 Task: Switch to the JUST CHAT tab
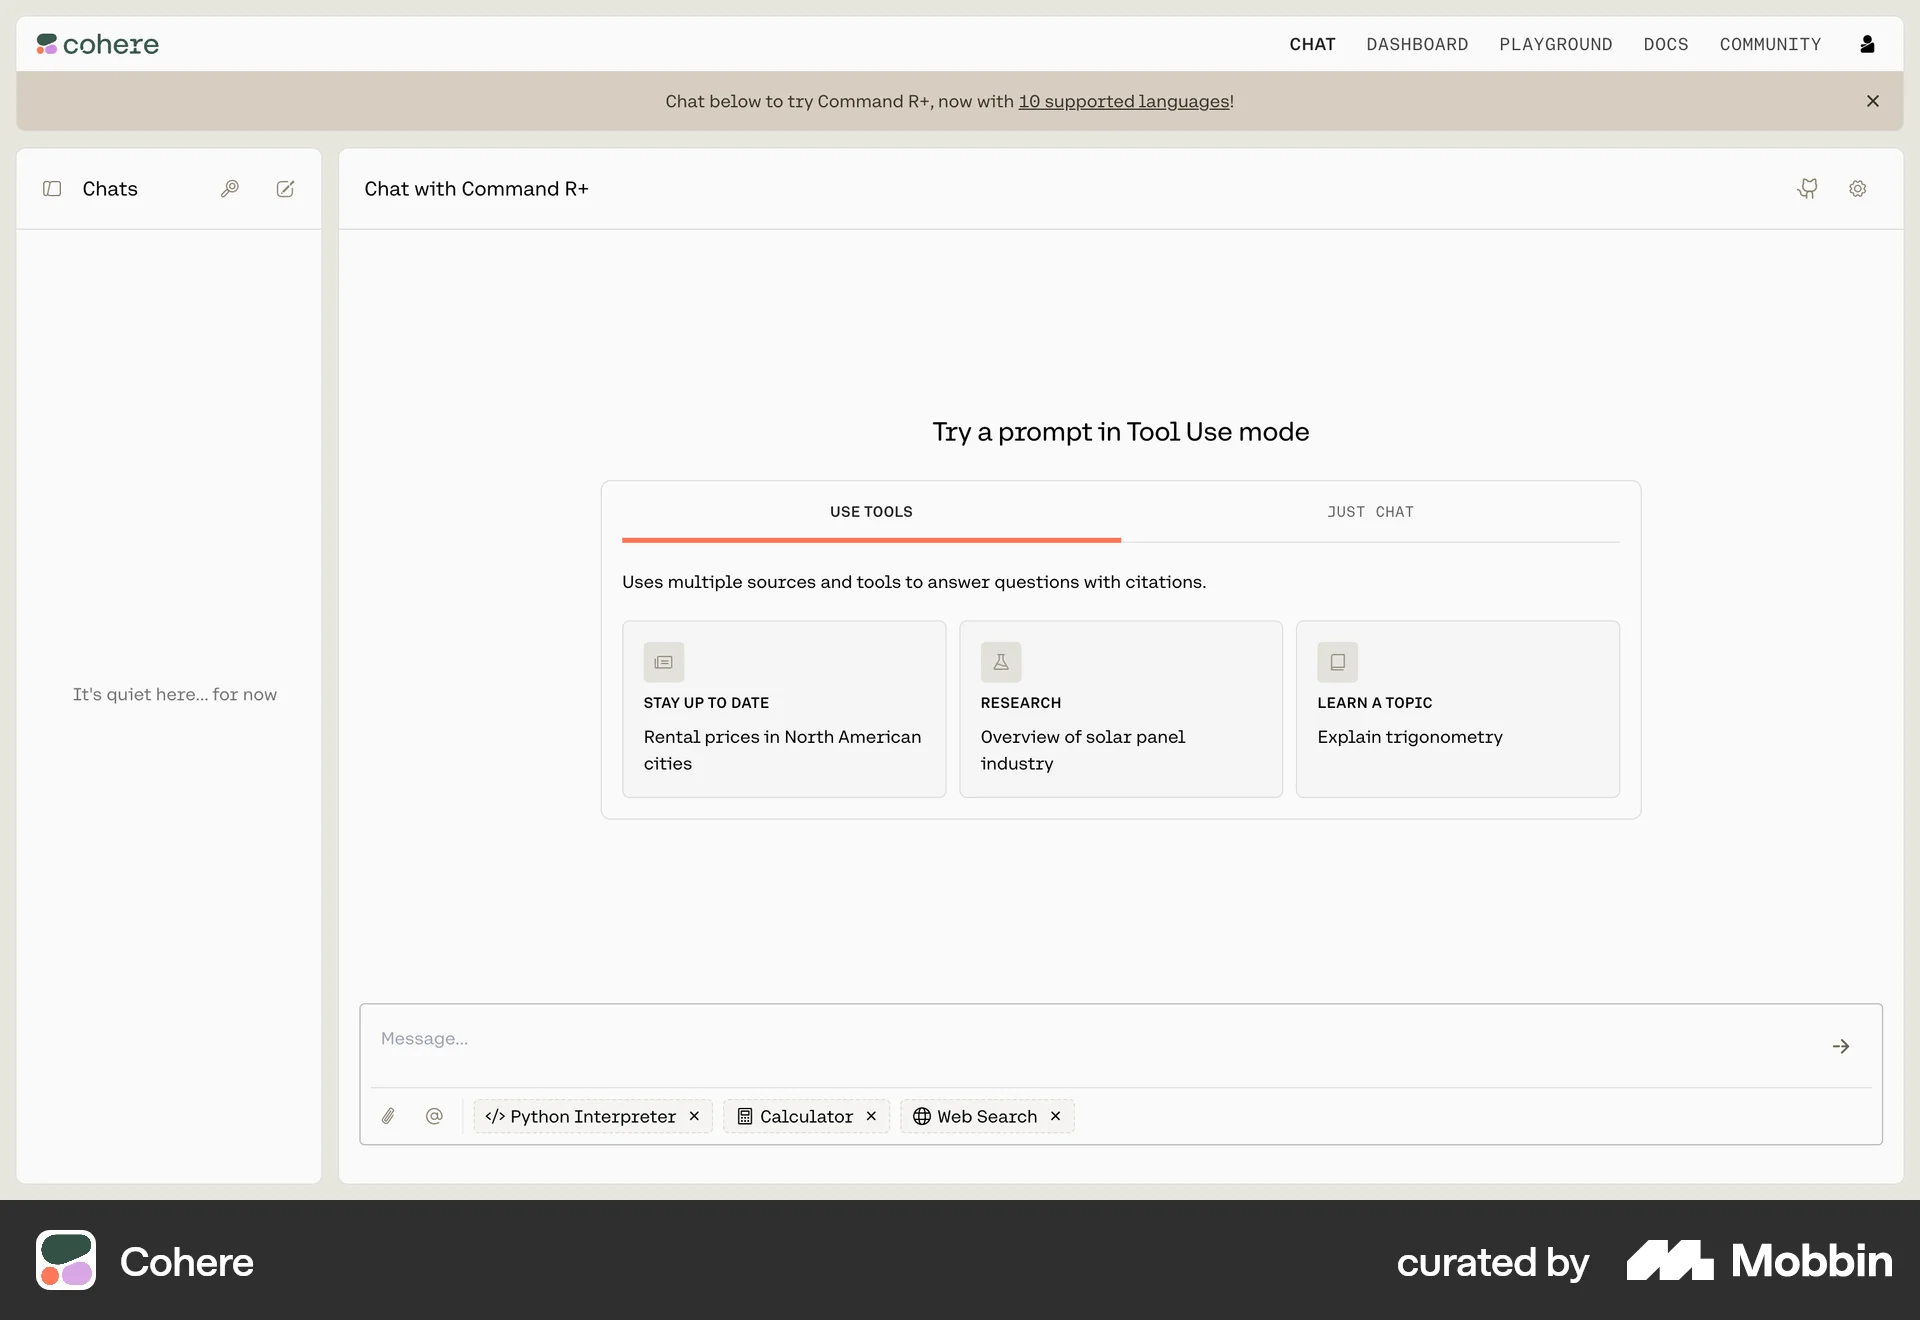[x=1370, y=511]
